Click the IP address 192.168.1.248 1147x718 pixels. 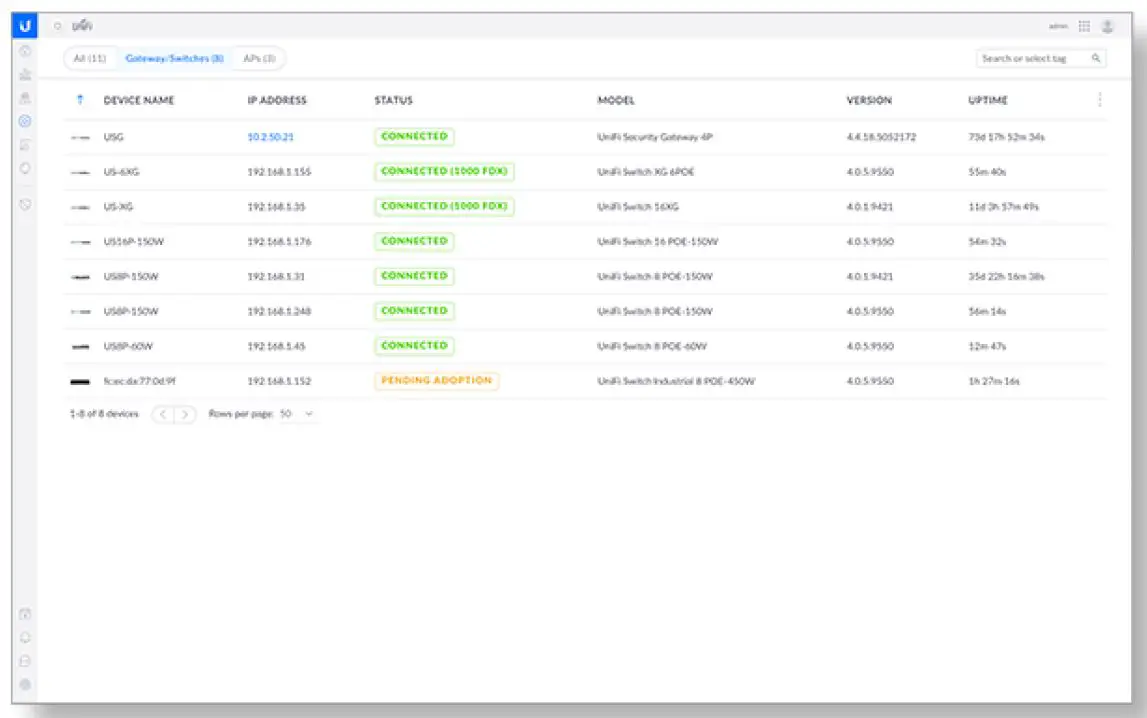[x=279, y=311]
